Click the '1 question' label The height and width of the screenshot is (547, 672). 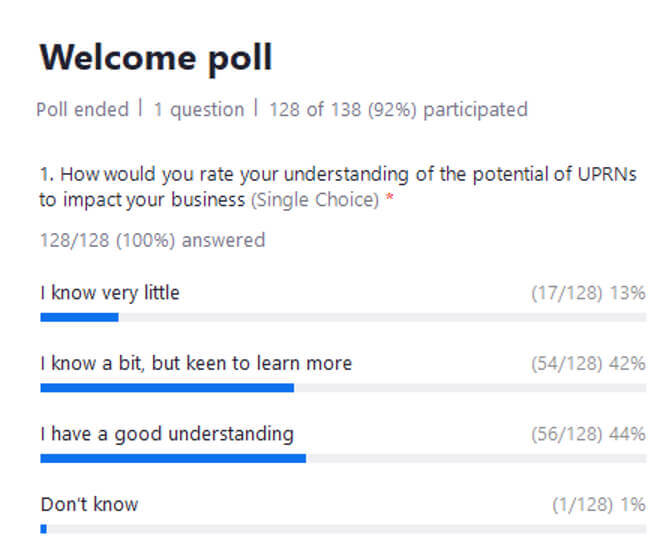[199, 110]
